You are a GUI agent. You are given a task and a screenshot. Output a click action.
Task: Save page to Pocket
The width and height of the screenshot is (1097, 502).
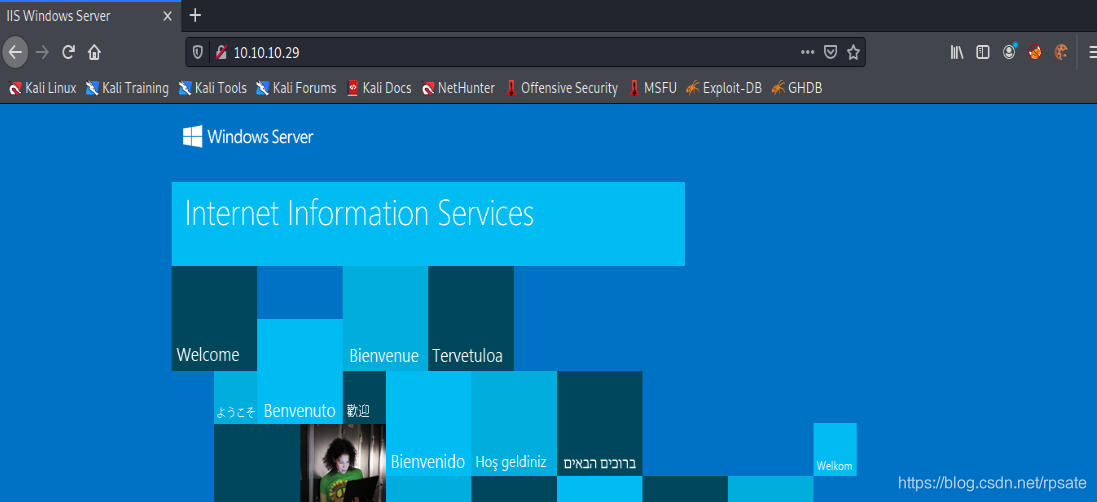click(830, 52)
